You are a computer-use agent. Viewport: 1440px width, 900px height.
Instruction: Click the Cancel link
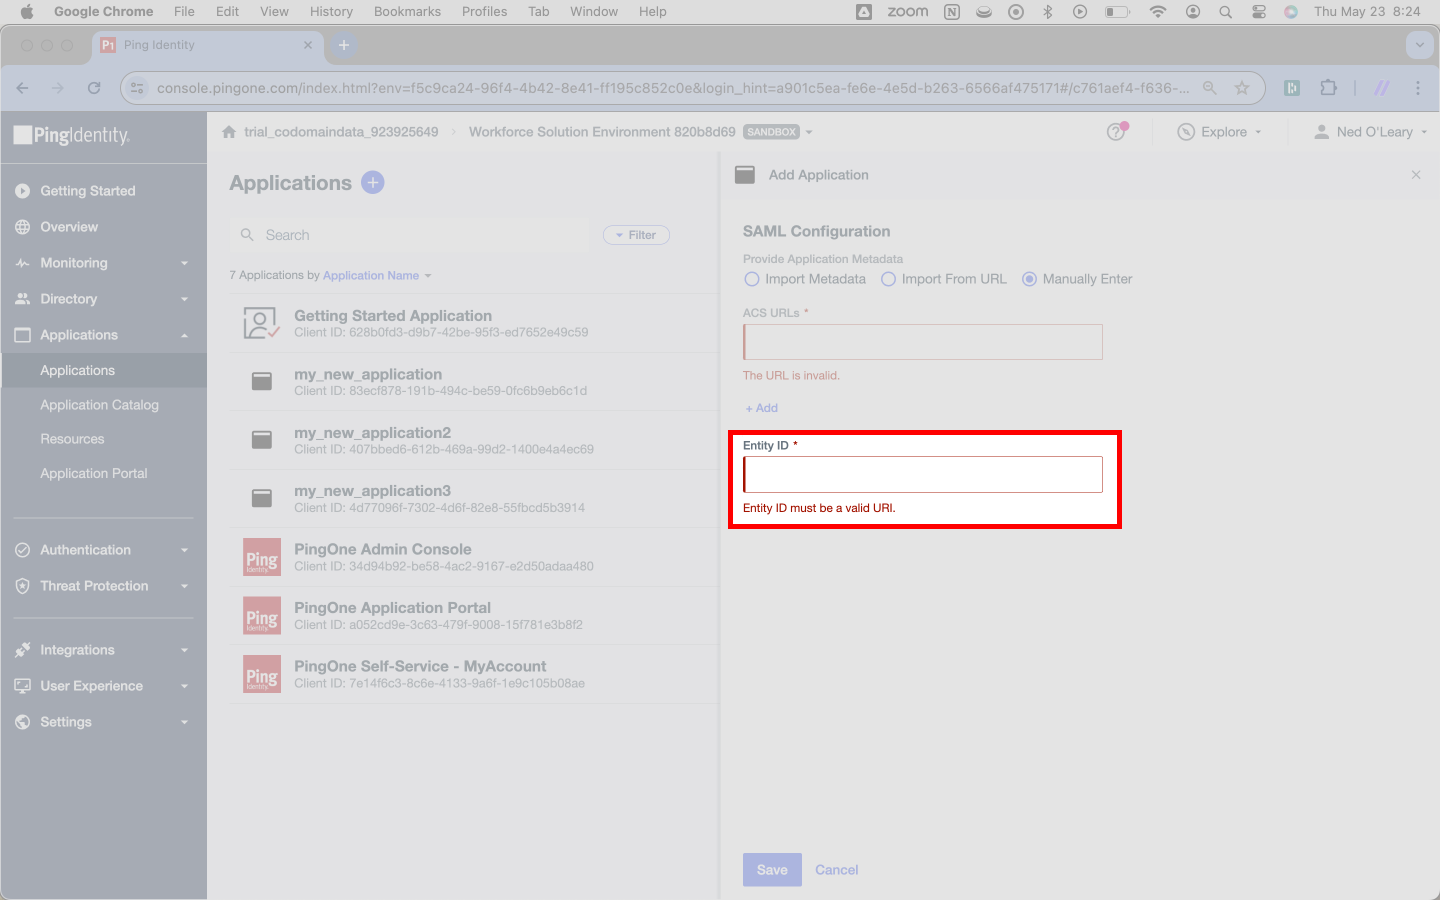(836, 870)
